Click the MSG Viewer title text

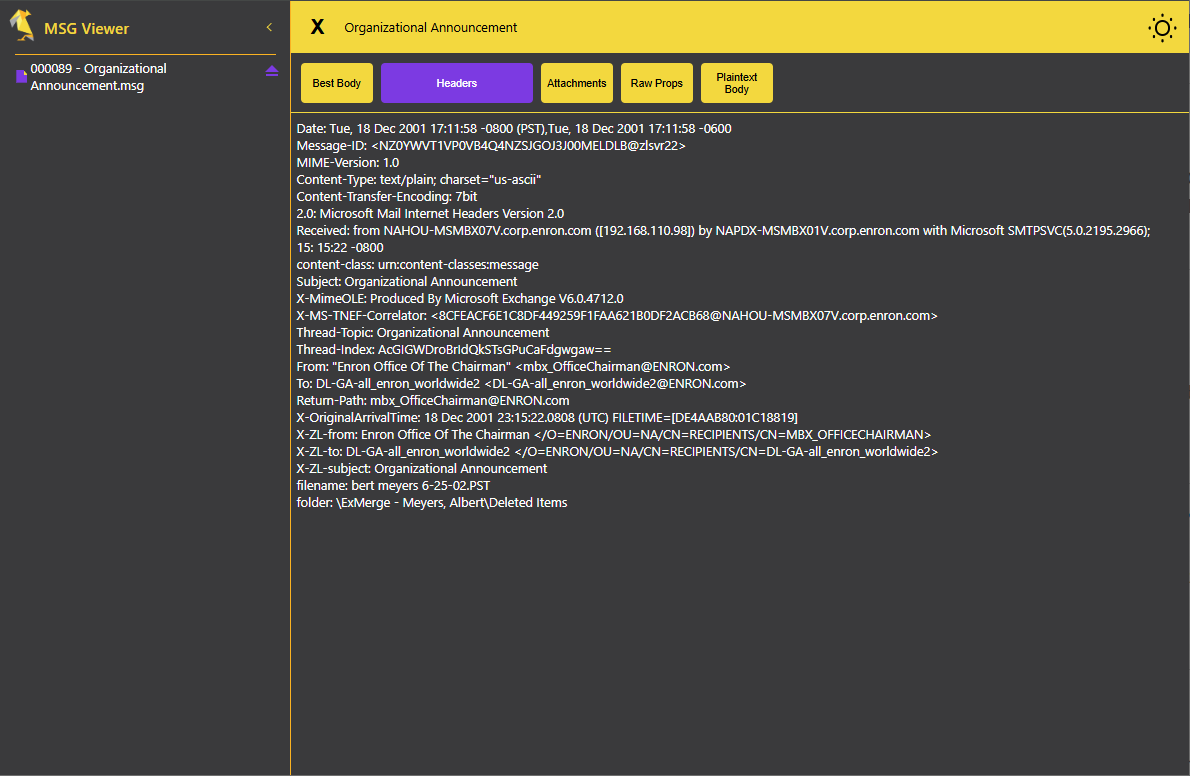click(x=86, y=29)
